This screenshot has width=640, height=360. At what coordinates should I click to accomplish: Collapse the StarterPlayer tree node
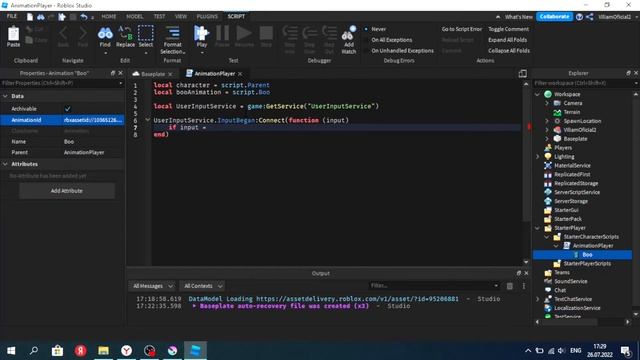coord(538,228)
